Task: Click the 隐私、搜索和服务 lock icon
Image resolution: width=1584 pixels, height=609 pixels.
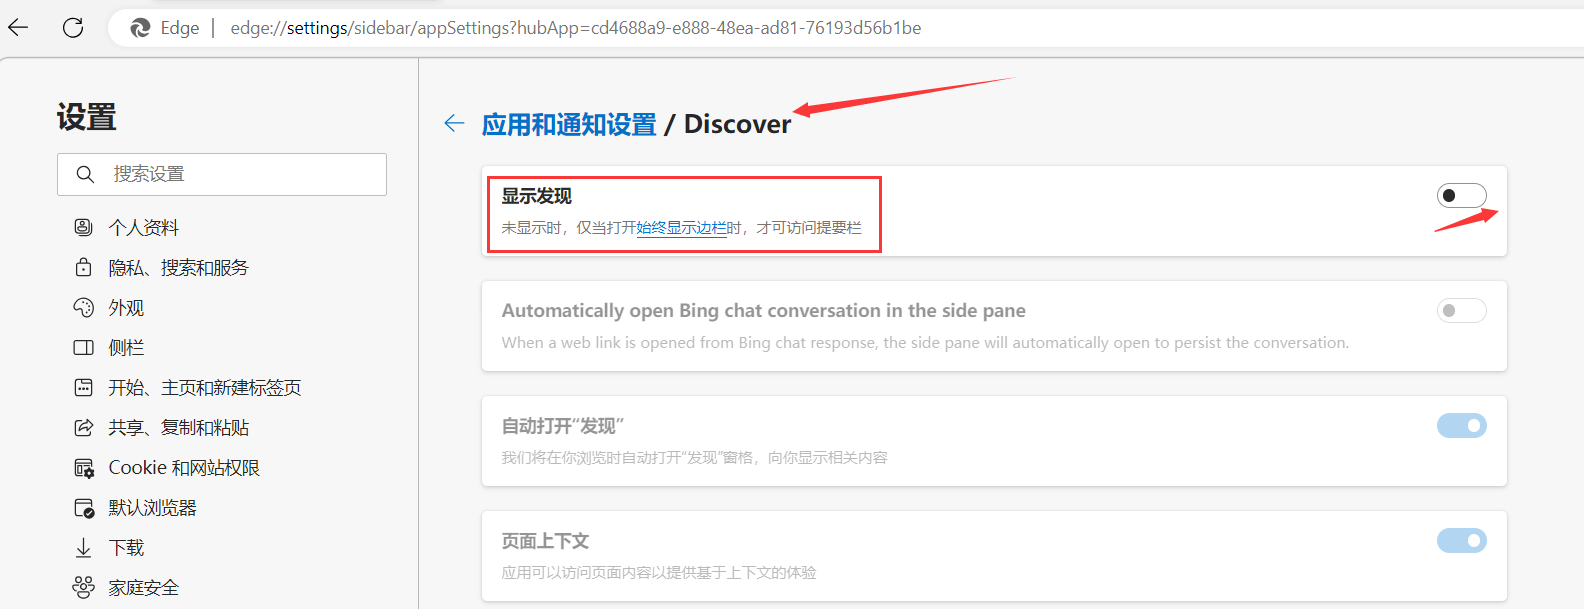Action: 84,267
